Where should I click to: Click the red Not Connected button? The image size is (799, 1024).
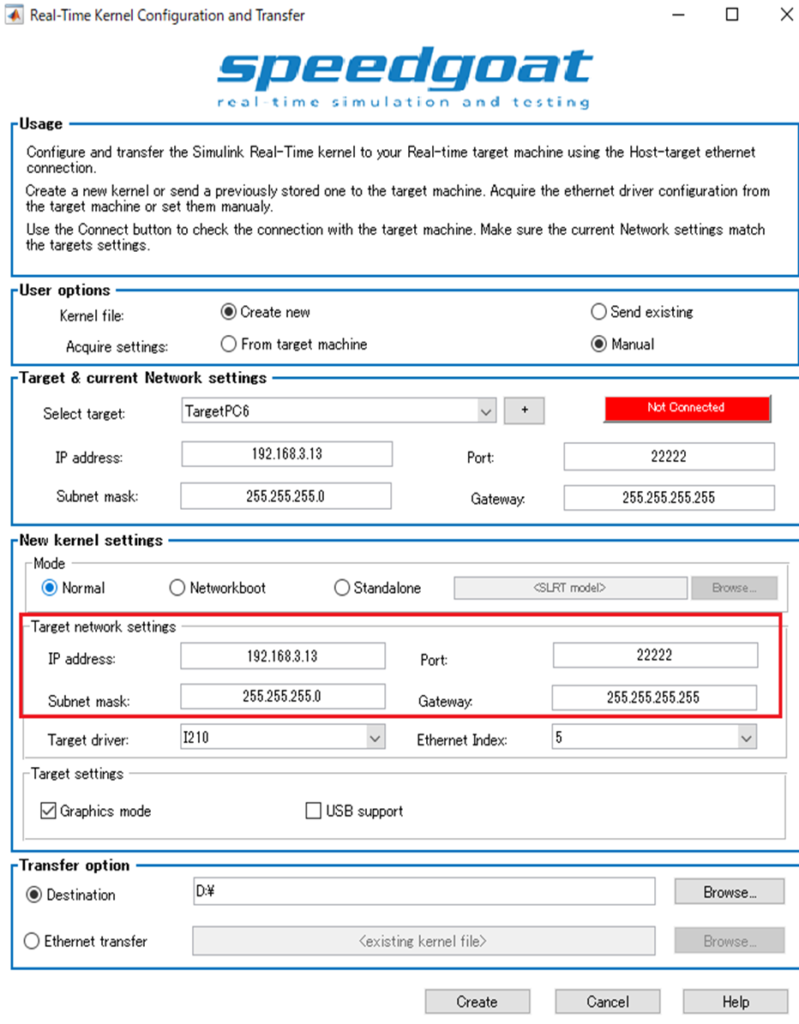point(687,408)
